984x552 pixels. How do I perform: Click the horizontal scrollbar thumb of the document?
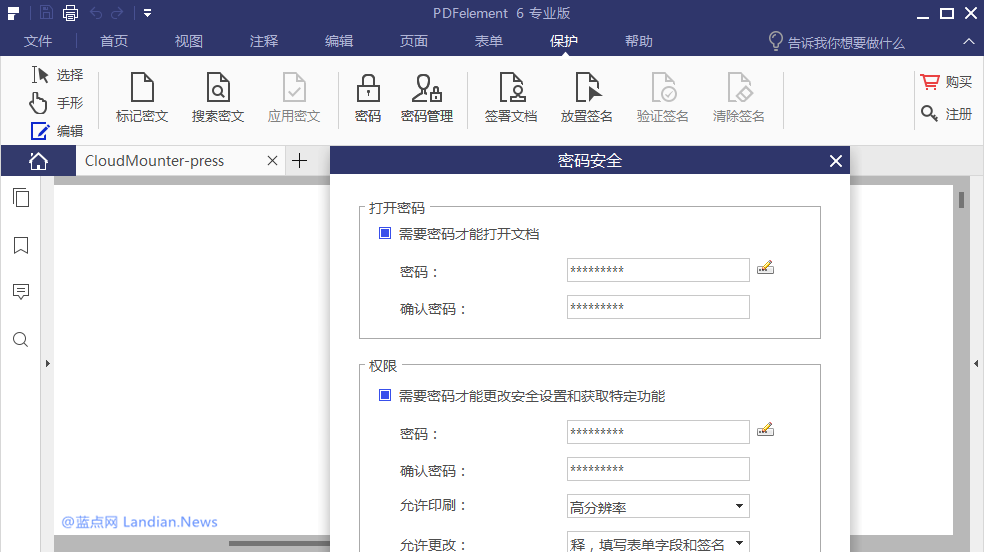(x=279, y=543)
